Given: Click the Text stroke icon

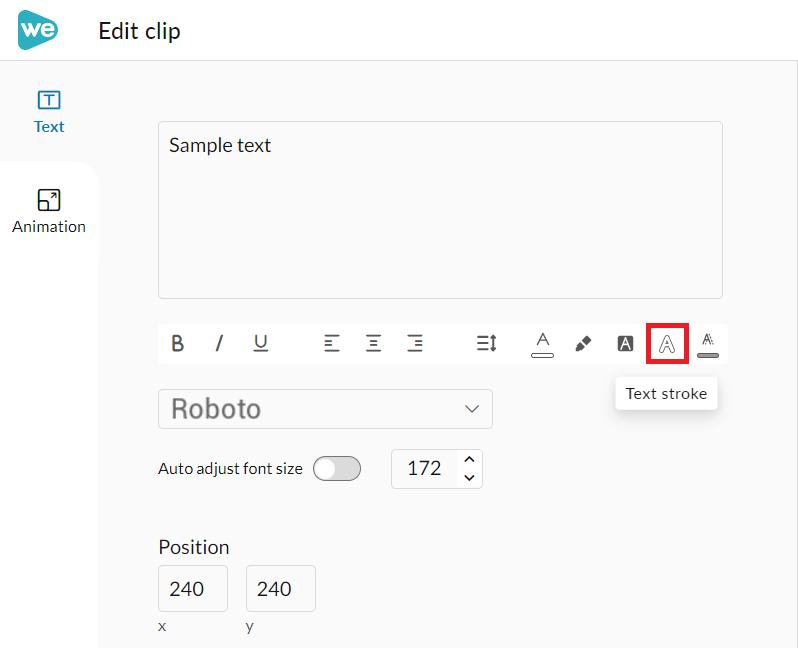Looking at the screenshot, I should pyautogui.click(x=667, y=343).
